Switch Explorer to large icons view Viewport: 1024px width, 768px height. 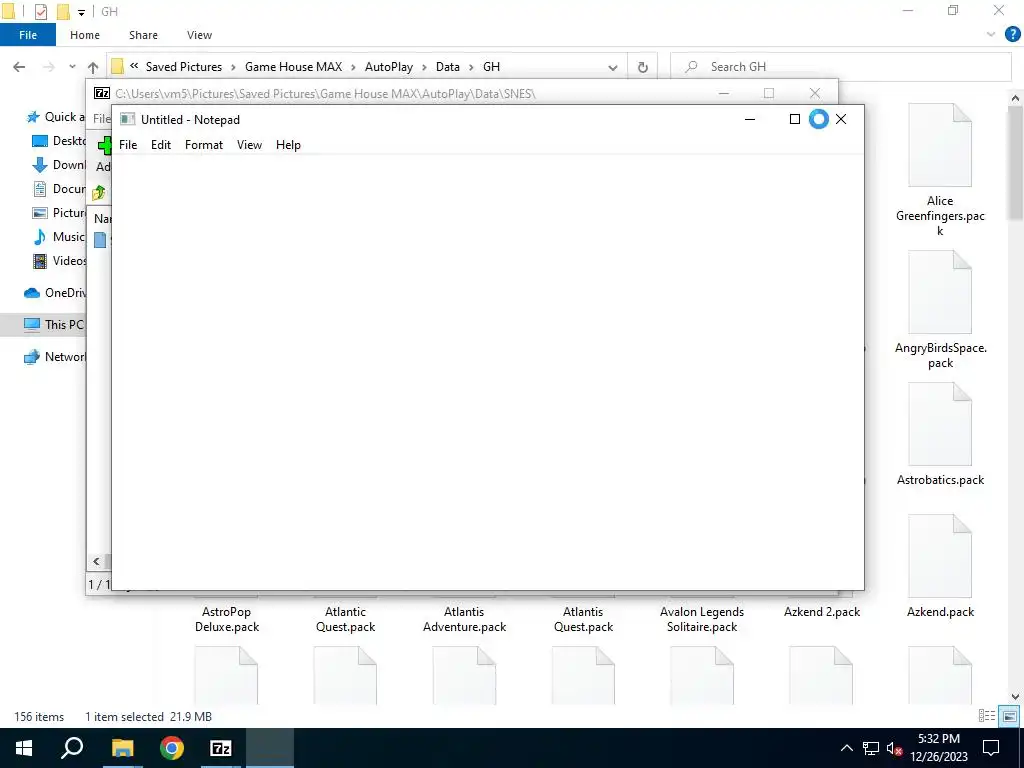coord(1009,716)
